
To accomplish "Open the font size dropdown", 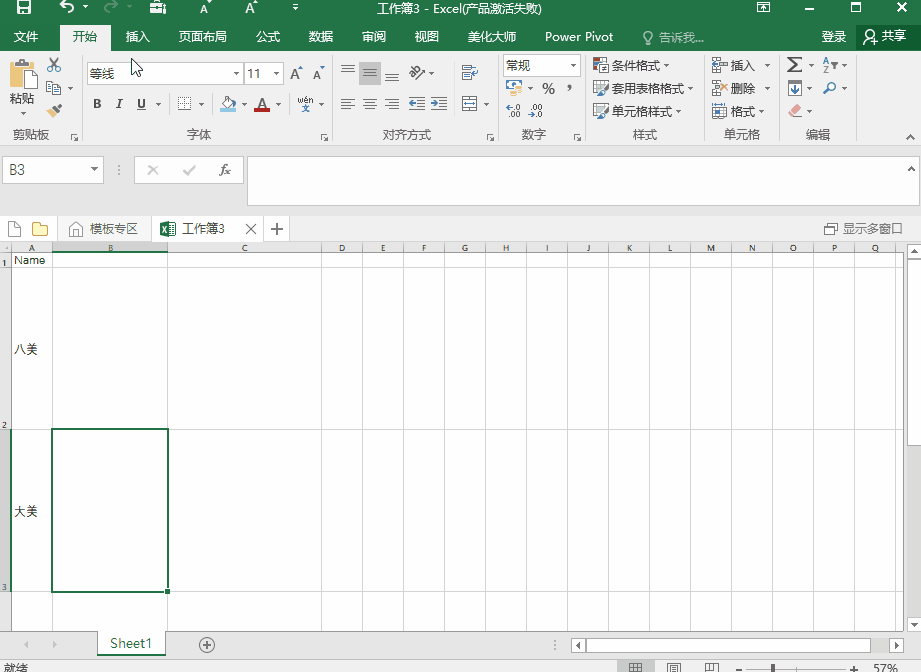I will [276, 73].
